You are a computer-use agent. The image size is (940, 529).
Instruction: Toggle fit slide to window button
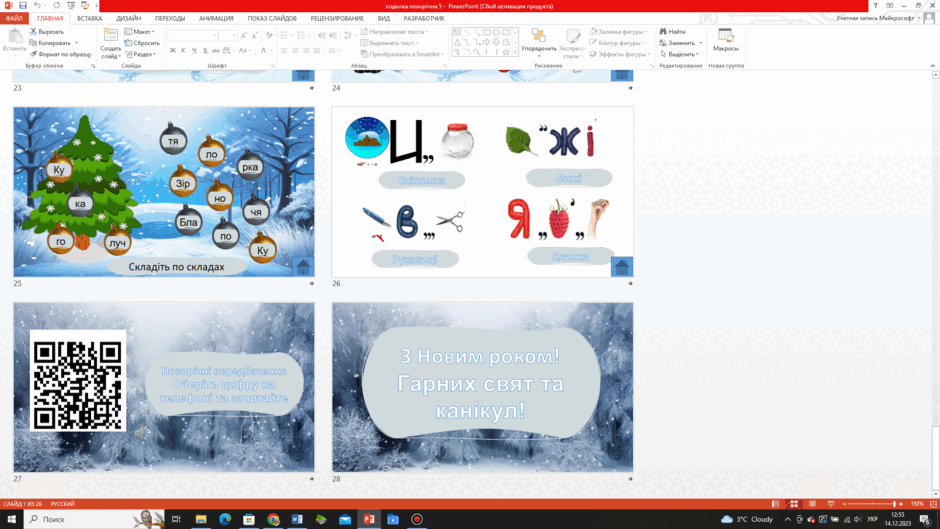(933, 504)
